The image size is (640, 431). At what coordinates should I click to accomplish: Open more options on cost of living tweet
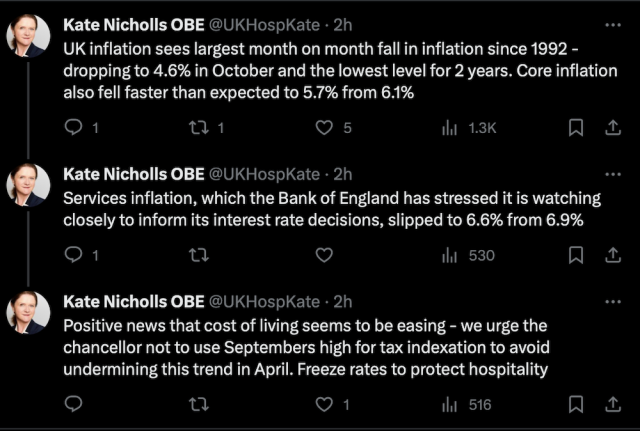pyautogui.click(x=612, y=301)
